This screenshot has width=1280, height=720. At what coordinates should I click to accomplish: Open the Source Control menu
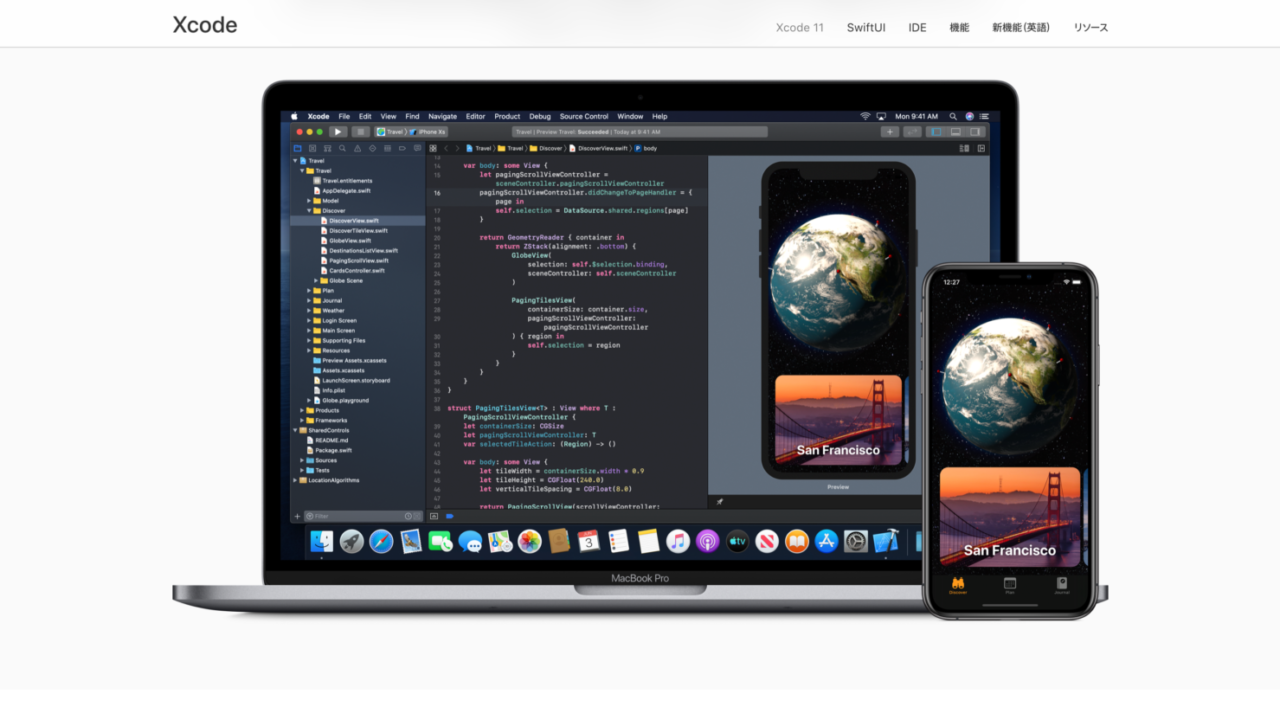(x=584, y=116)
